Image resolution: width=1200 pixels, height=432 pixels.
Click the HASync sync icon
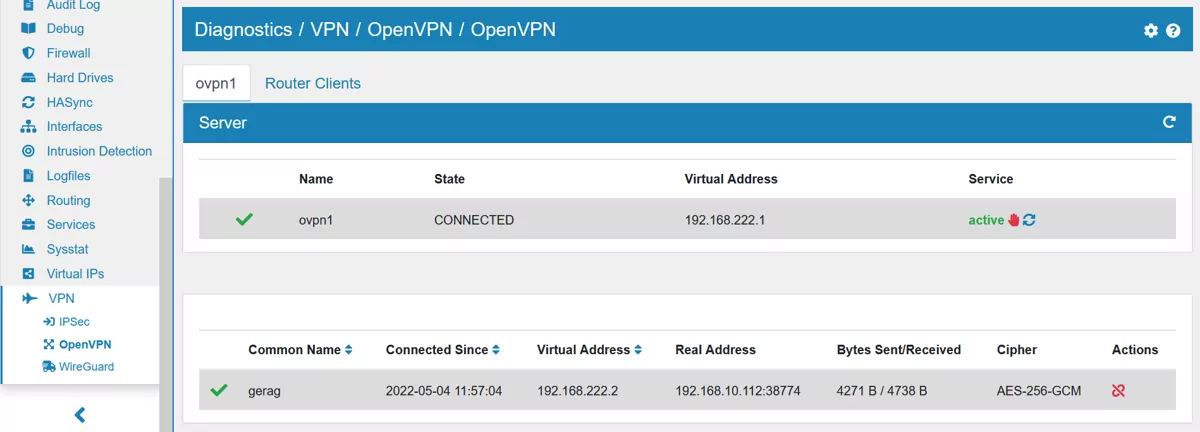(28, 102)
